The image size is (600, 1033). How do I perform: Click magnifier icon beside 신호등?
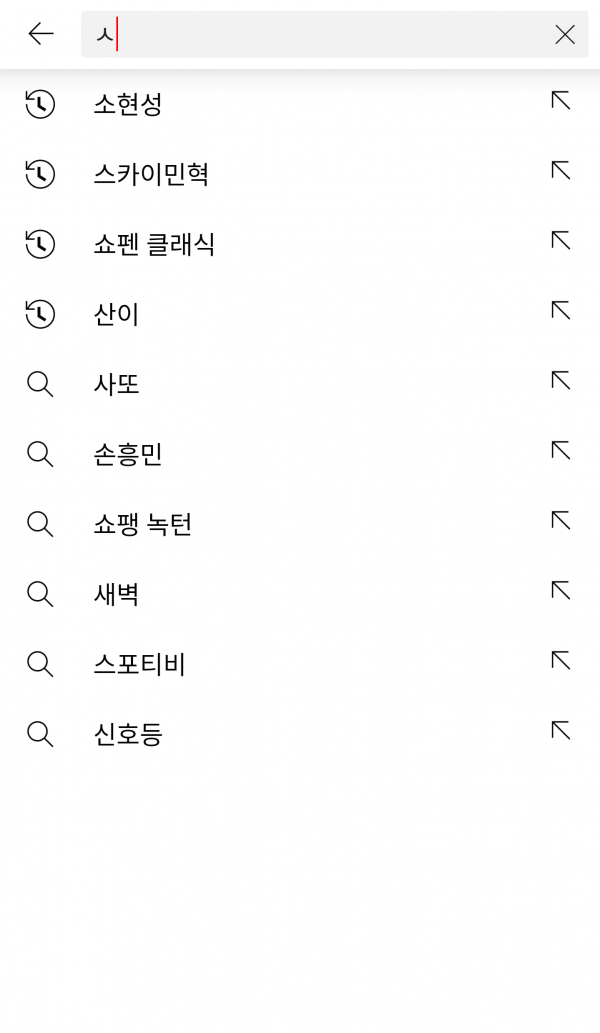click(x=40, y=734)
